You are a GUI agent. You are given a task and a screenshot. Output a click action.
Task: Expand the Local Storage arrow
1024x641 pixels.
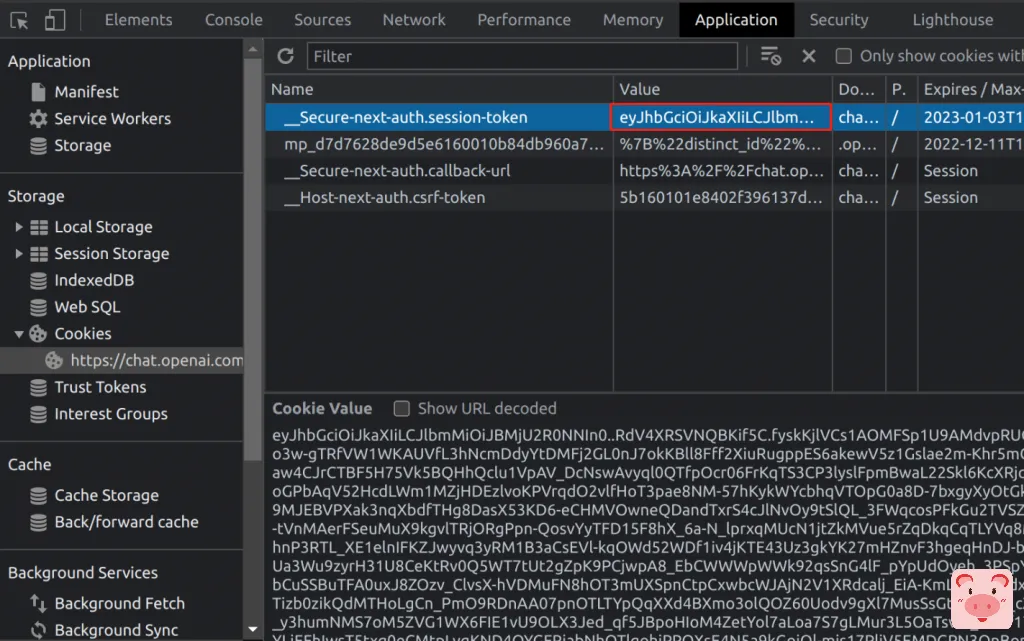(19, 227)
